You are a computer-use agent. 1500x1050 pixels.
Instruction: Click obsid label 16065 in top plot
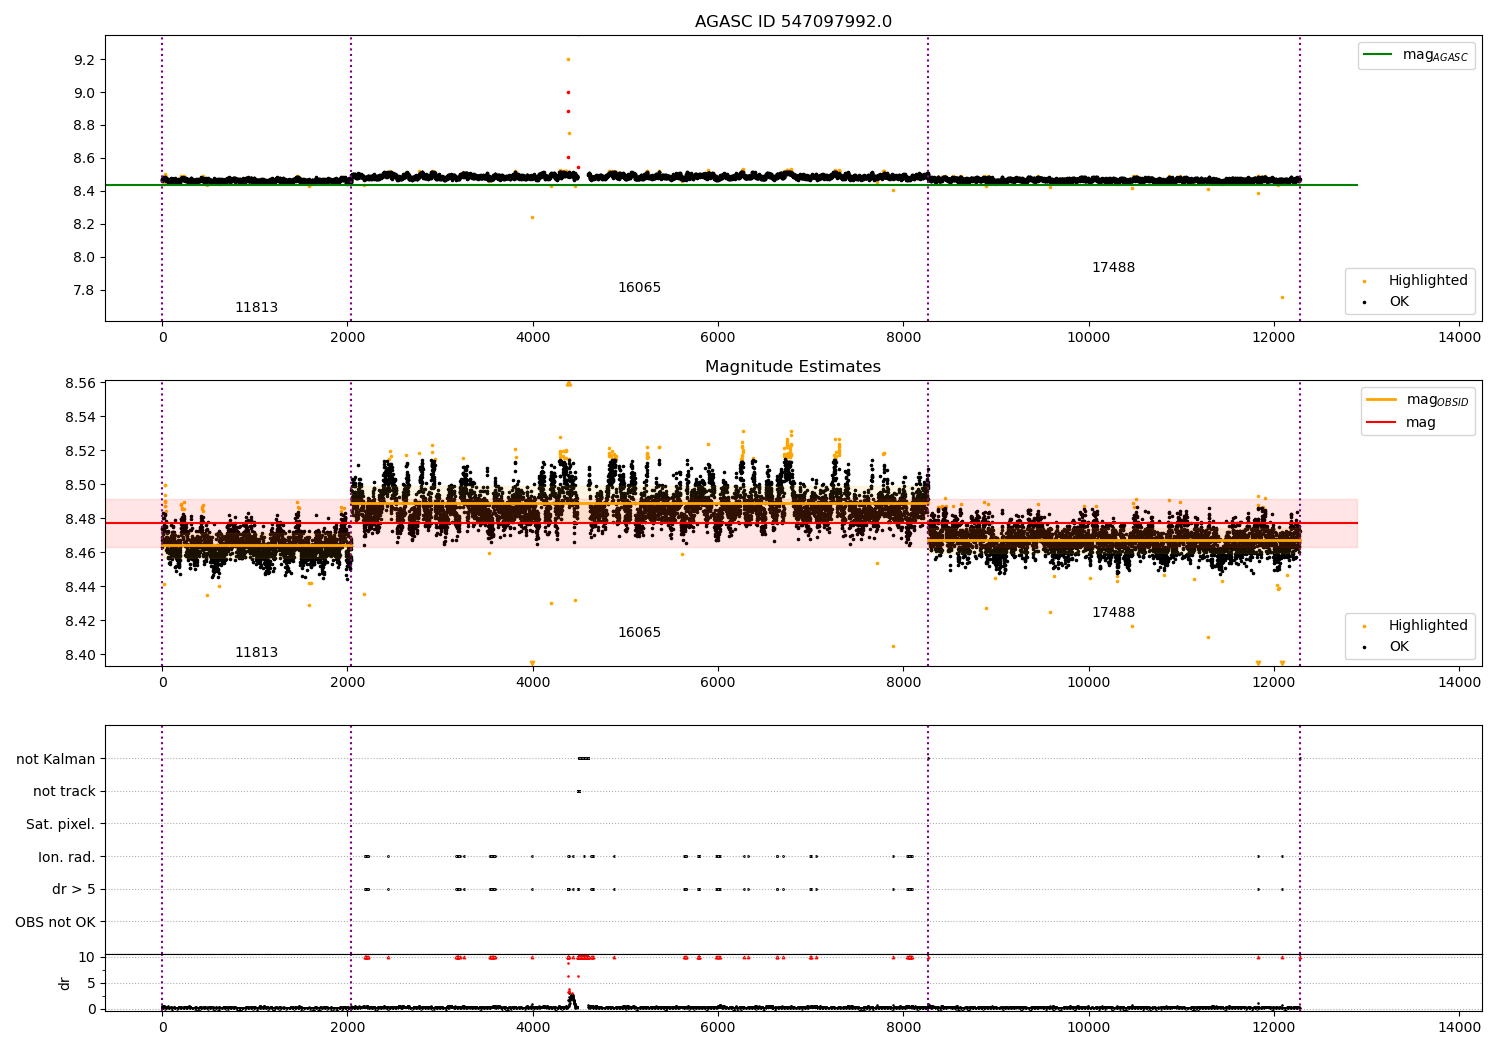pos(639,288)
